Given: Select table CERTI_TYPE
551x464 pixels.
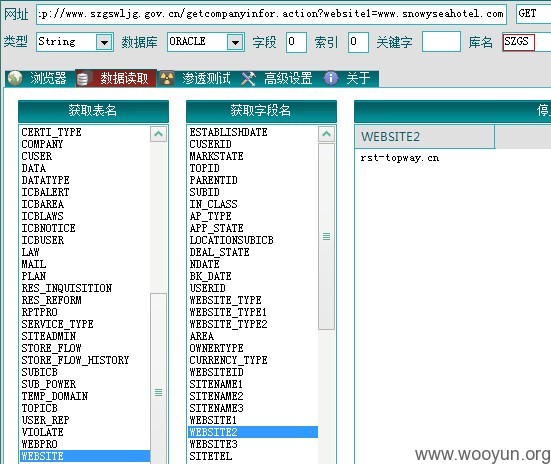Looking at the screenshot, I should tap(51, 132).
